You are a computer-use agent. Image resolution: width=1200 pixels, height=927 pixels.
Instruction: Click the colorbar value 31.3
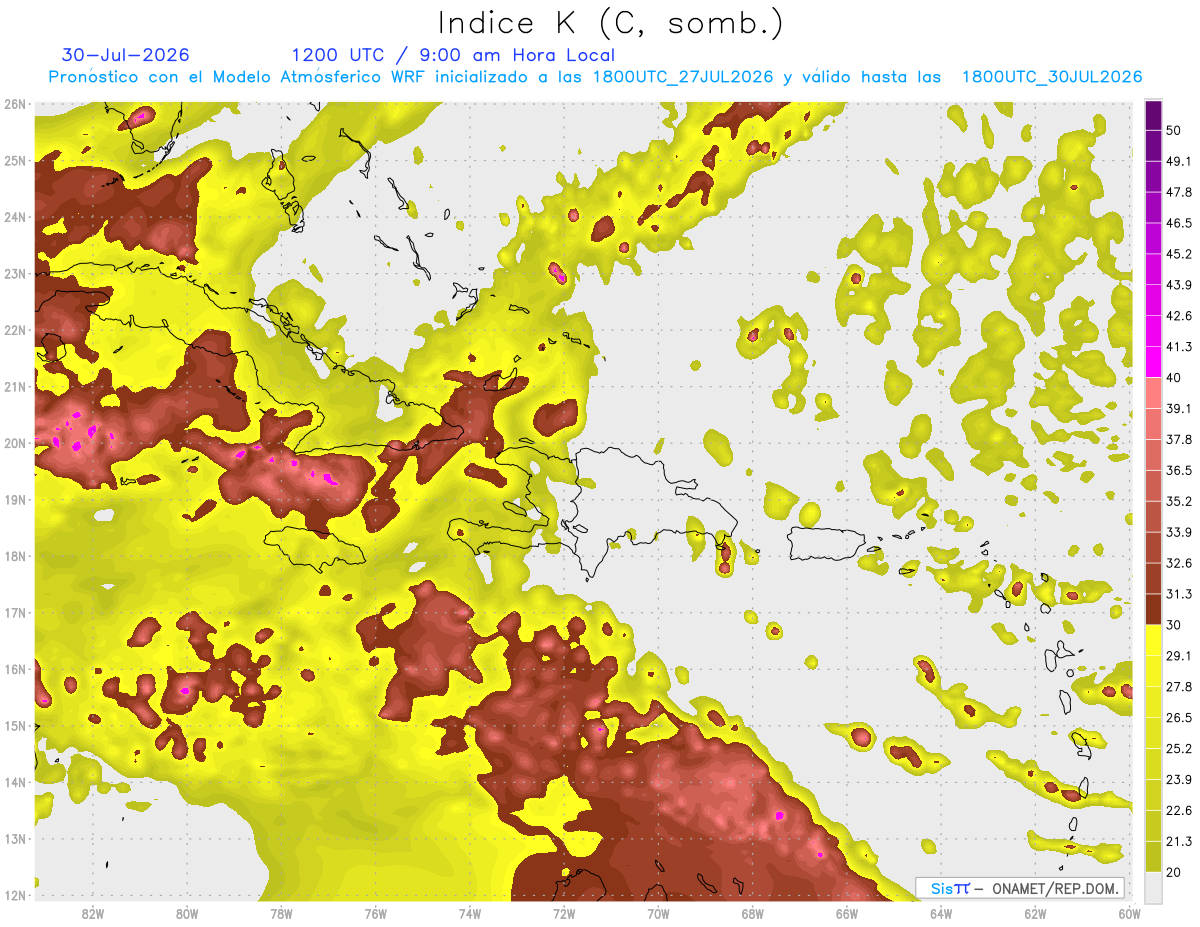coord(1179,594)
